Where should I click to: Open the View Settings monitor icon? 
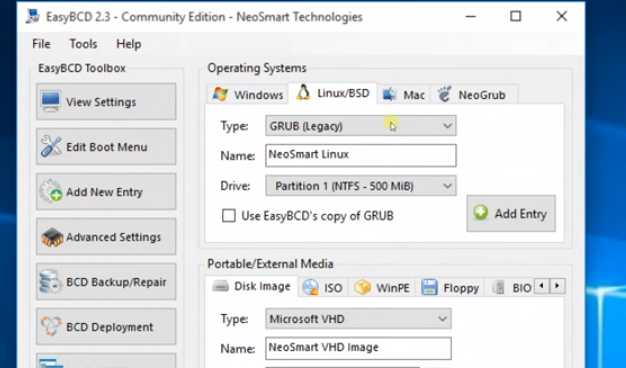[x=50, y=101]
